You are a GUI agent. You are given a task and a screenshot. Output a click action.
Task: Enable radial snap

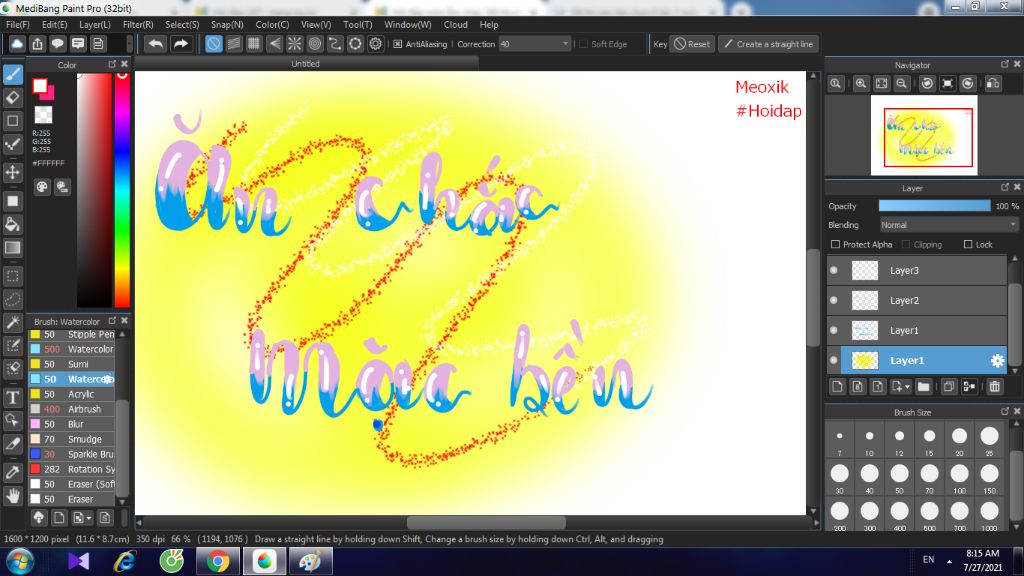[x=295, y=44]
